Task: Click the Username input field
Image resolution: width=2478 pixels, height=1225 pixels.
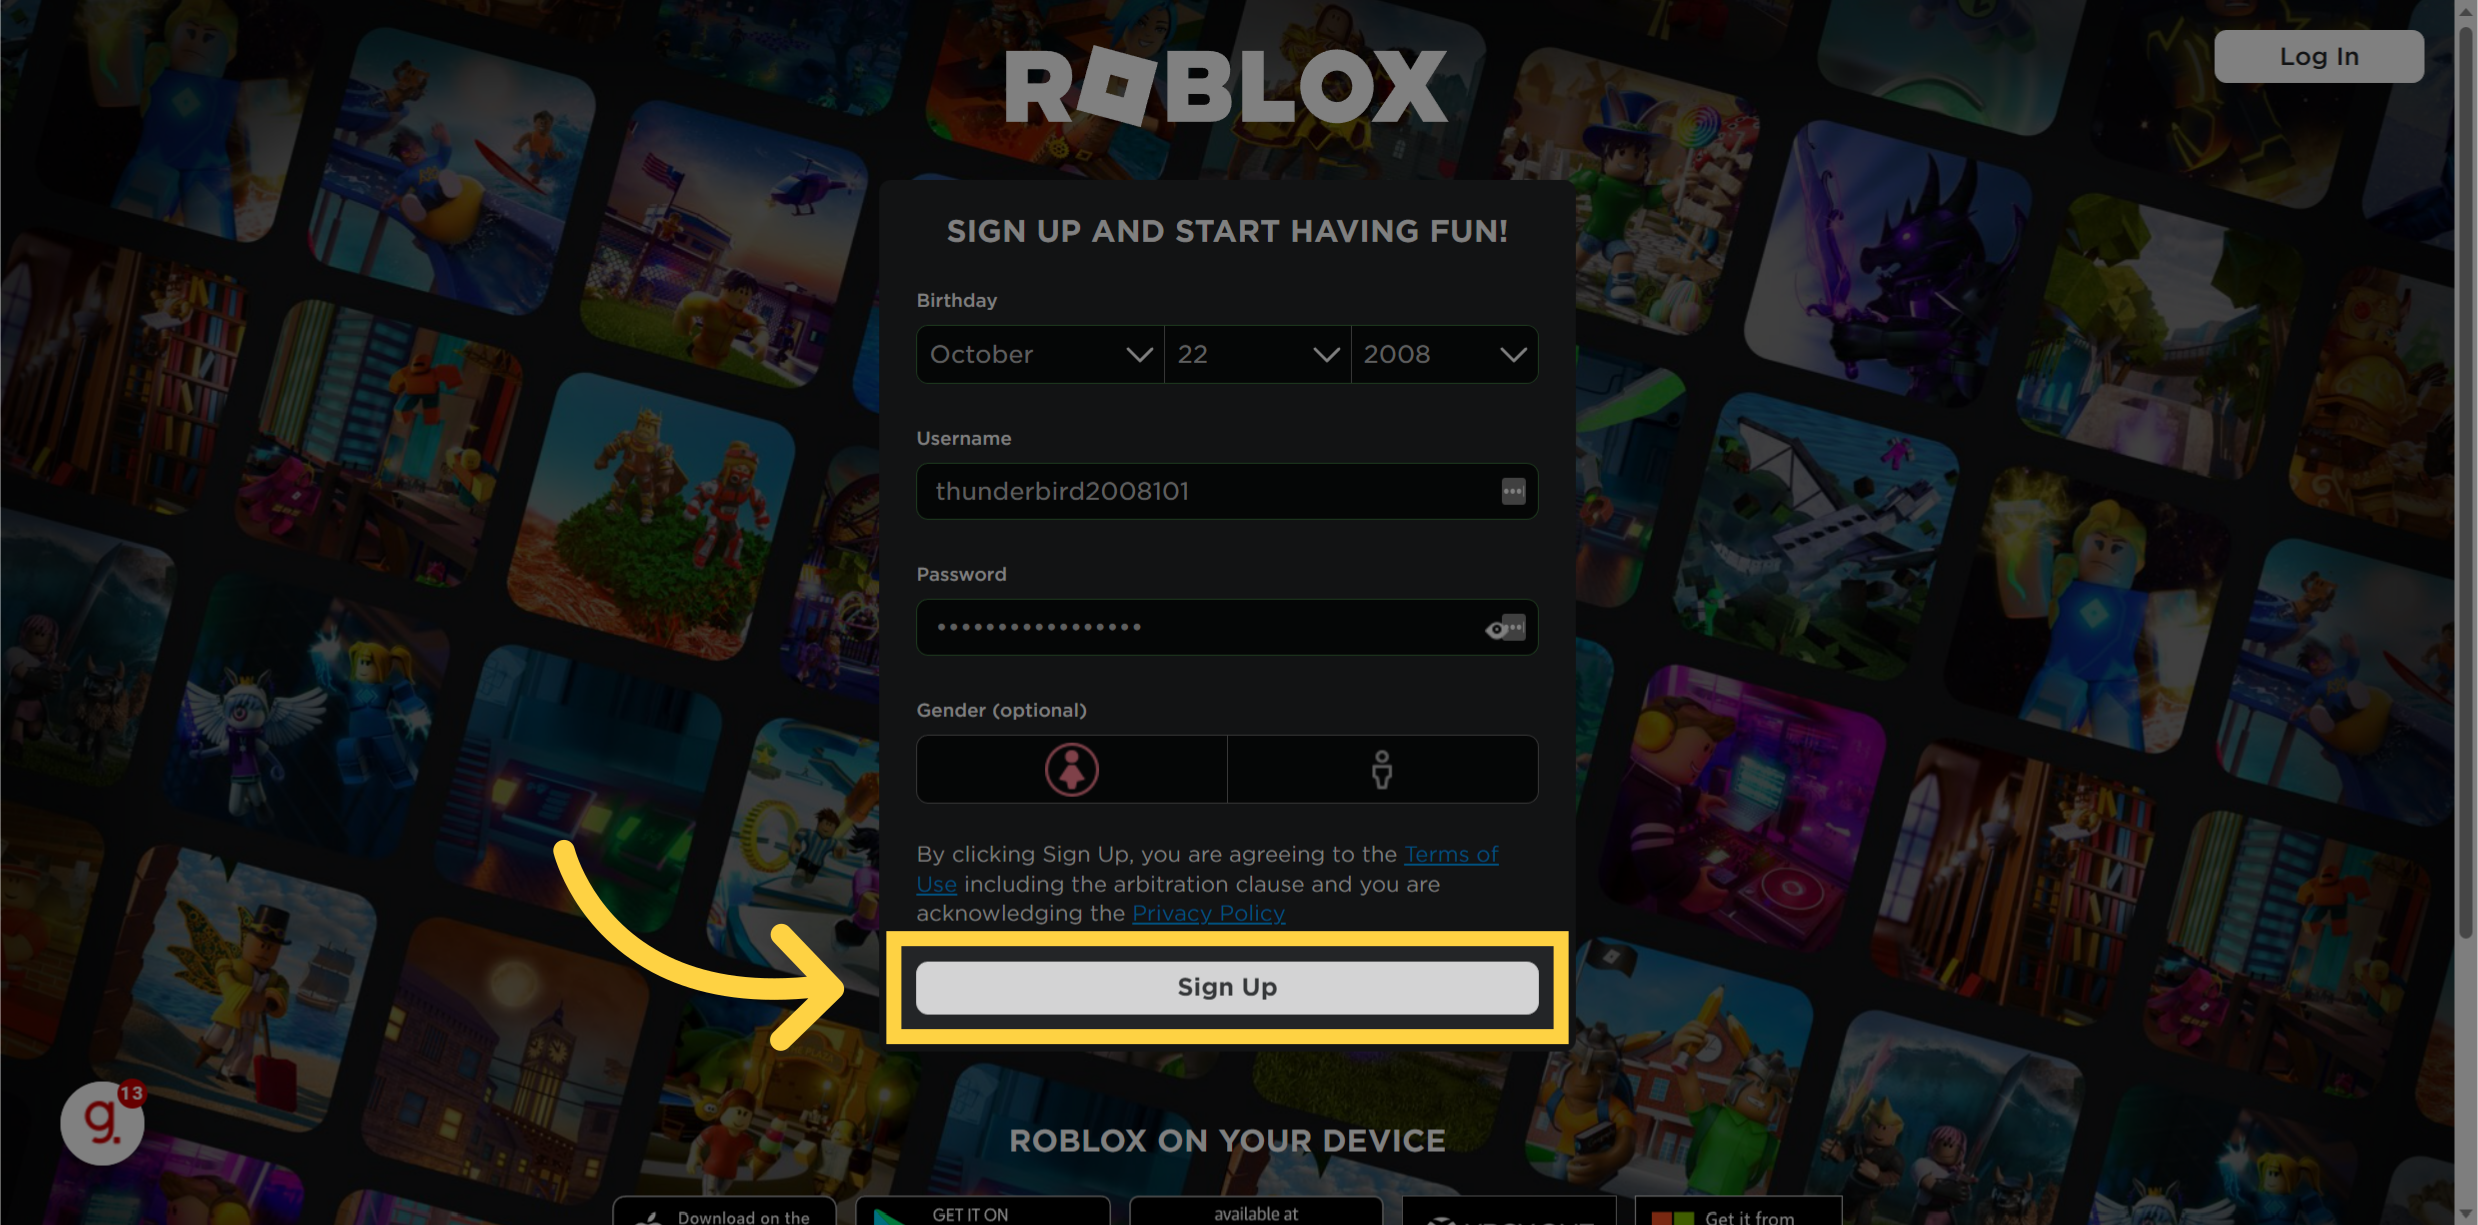Action: tap(1226, 490)
